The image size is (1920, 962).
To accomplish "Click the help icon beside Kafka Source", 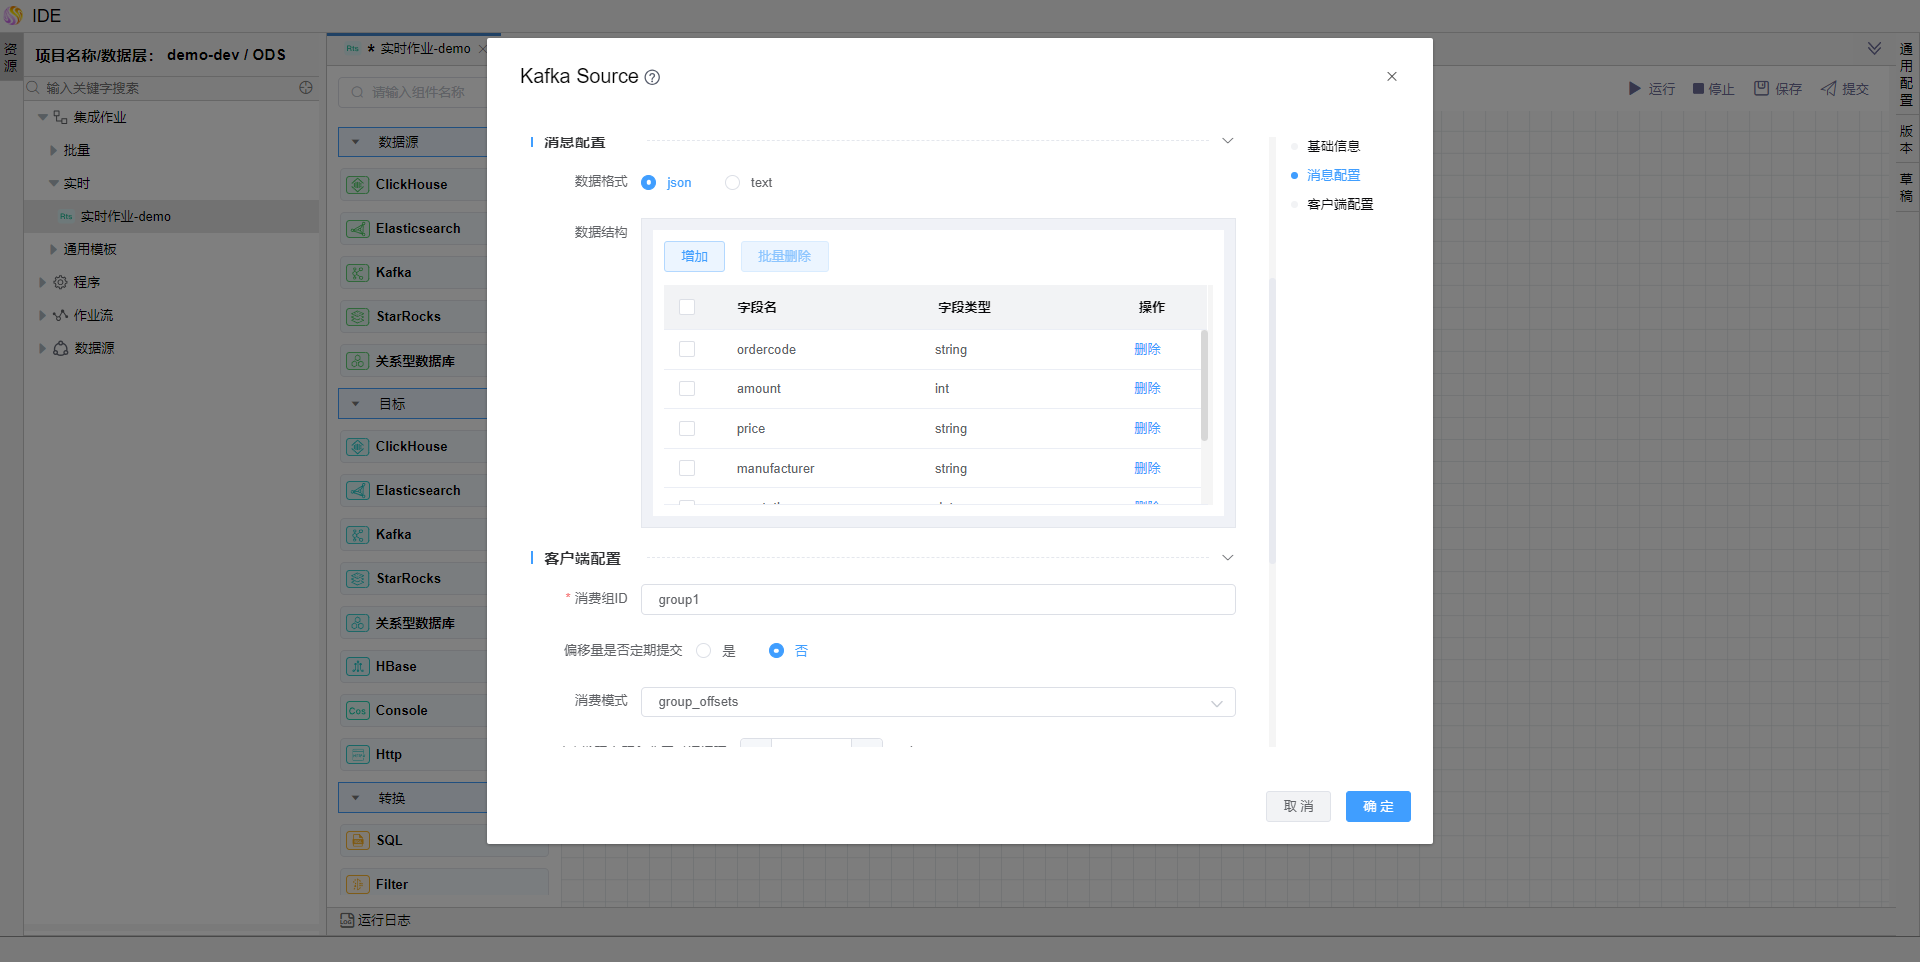I will coord(652,78).
